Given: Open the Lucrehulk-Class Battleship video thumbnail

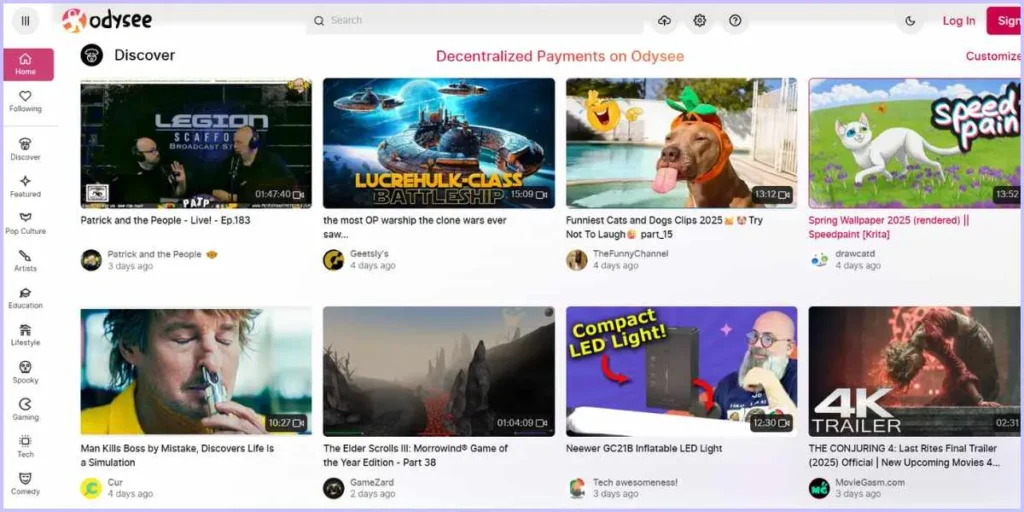Looking at the screenshot, I should coord(438,142).
